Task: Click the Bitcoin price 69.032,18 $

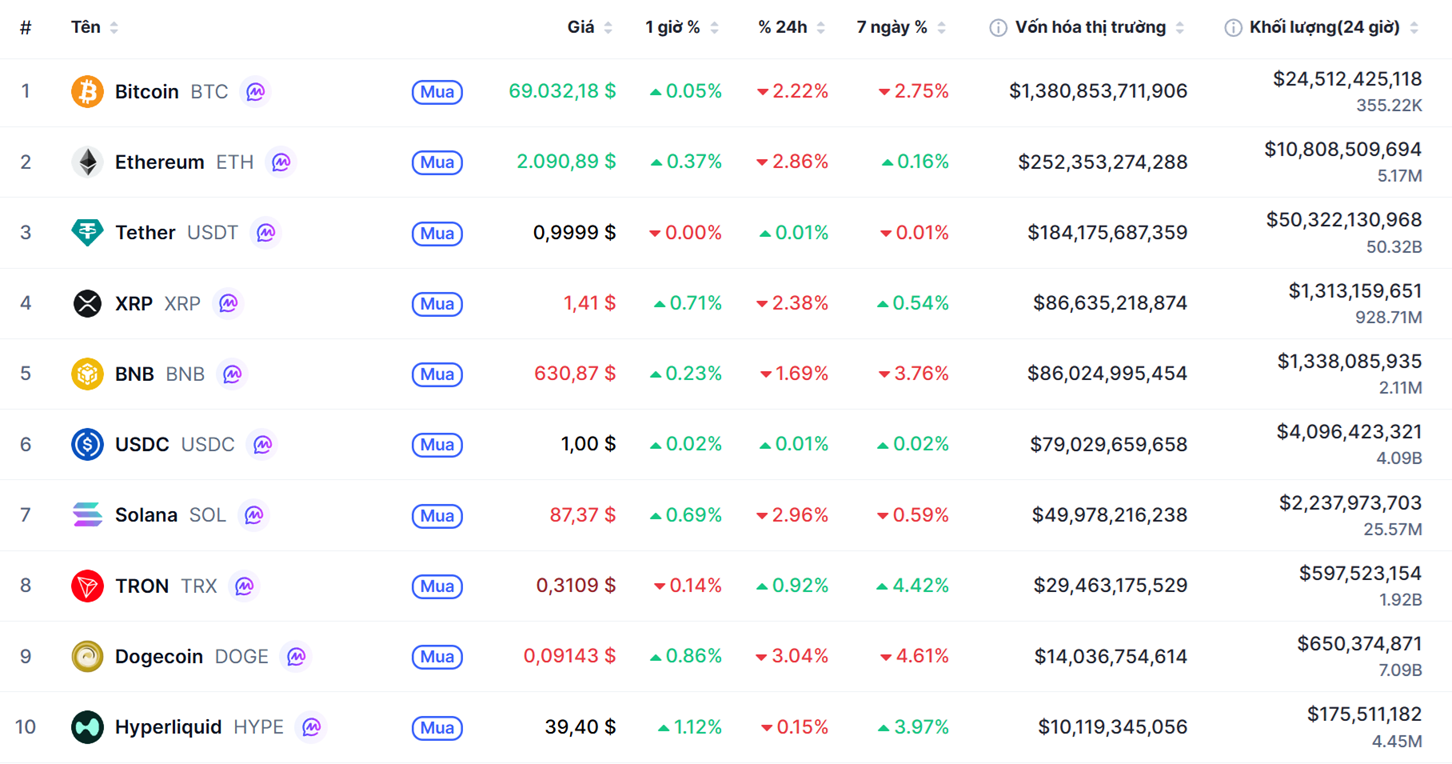Action: click(562, 91)
